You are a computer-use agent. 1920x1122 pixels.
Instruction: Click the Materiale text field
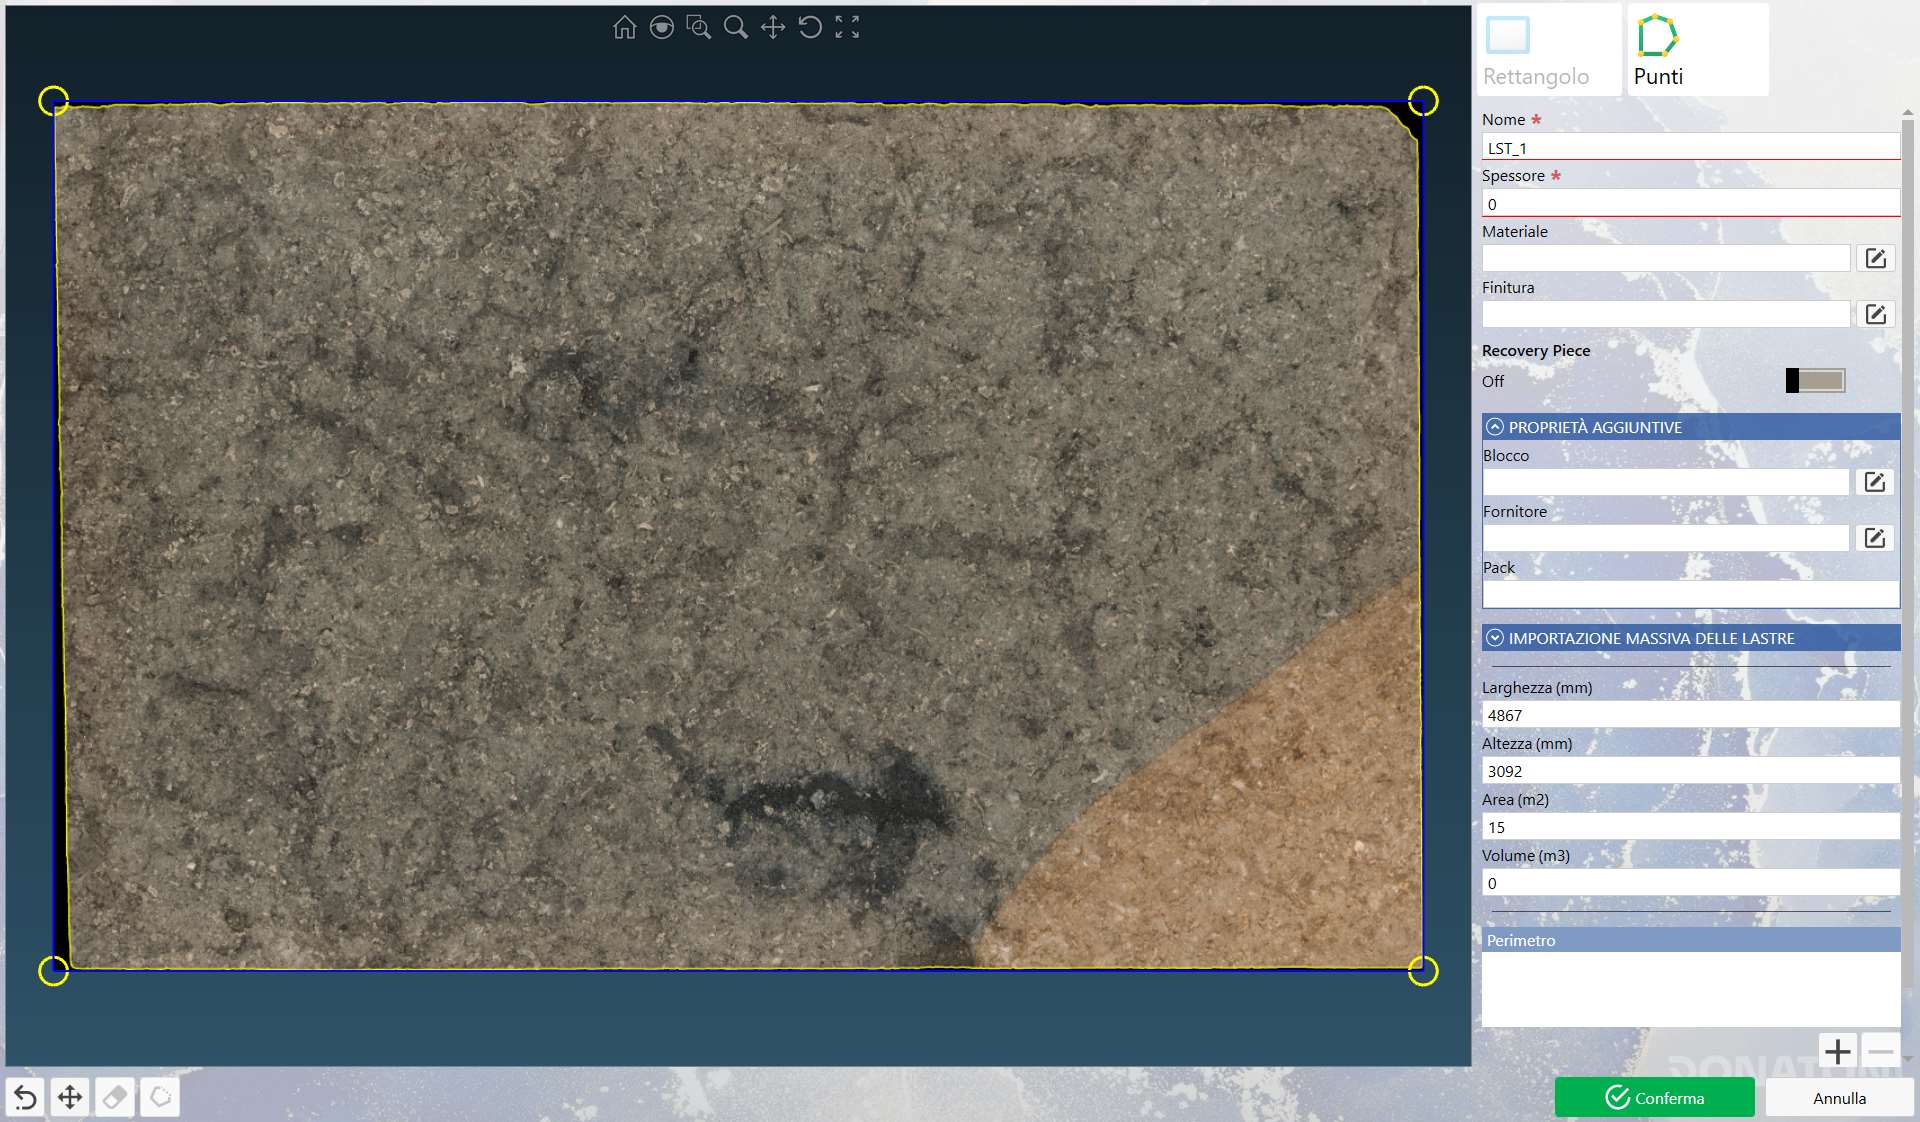coord(1666,259)
